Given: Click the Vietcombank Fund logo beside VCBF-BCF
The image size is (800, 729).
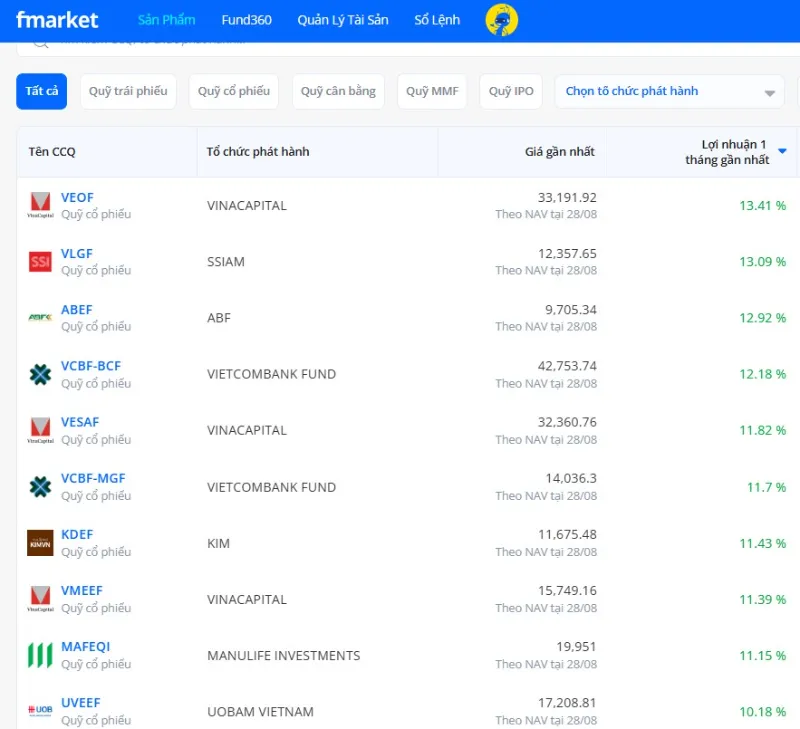Looking at the screenshot, I should 40,374.
